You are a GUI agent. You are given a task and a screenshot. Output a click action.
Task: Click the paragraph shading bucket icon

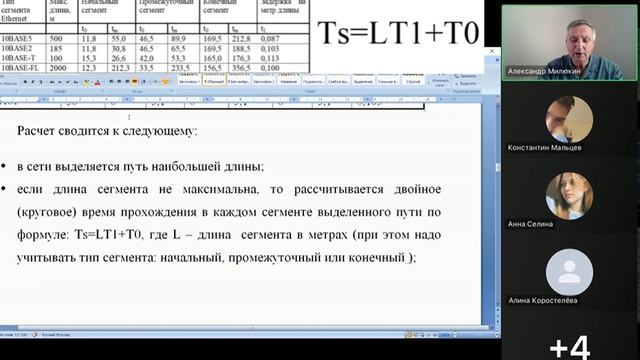[x=155, y=82]
